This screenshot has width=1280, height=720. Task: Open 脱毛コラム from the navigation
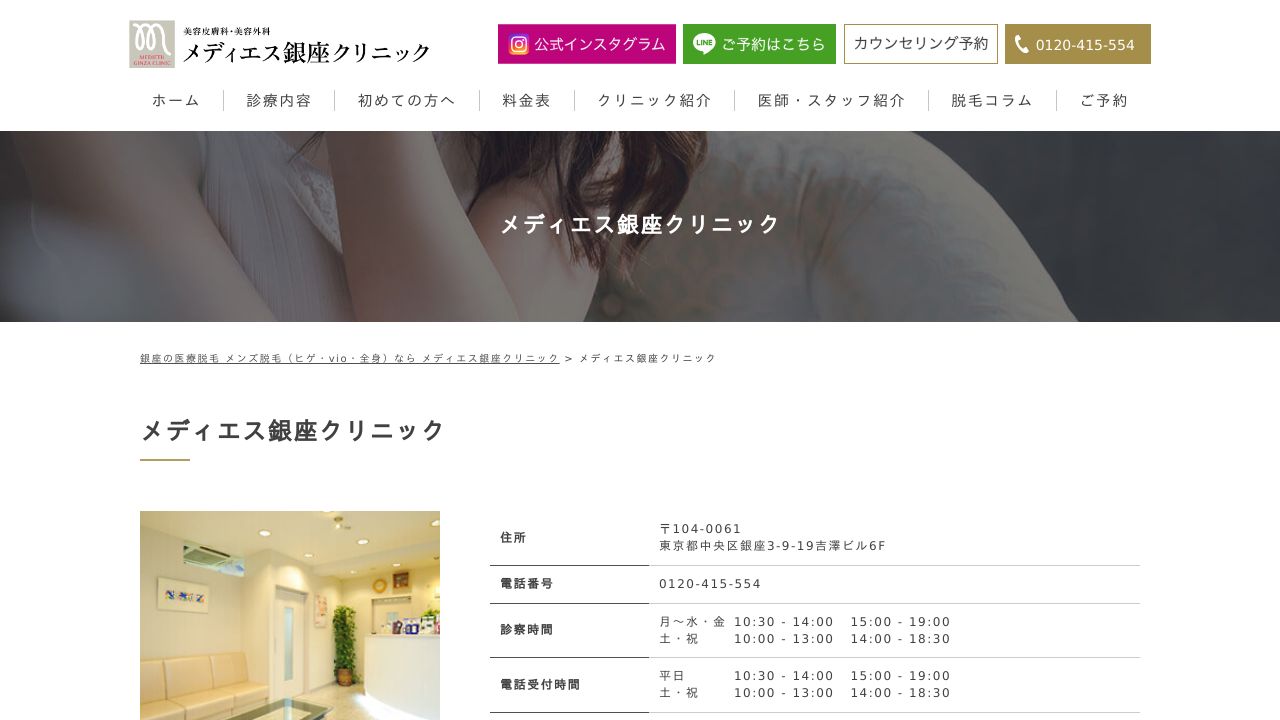(991, 100)
